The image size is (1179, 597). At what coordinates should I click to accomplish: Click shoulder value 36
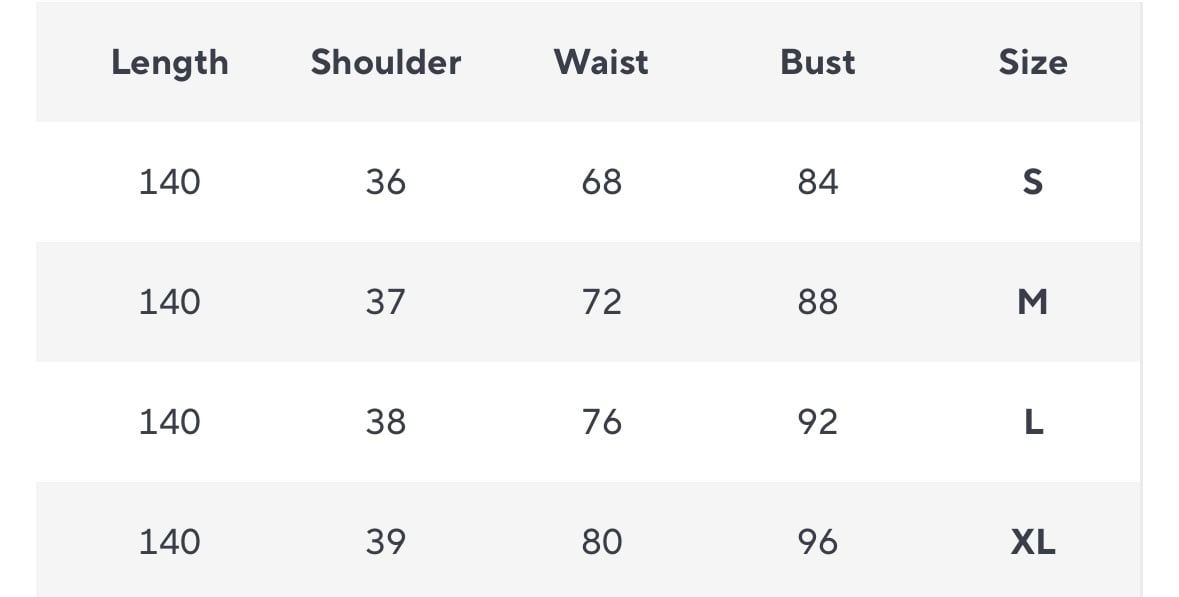(x=386, y=182)
